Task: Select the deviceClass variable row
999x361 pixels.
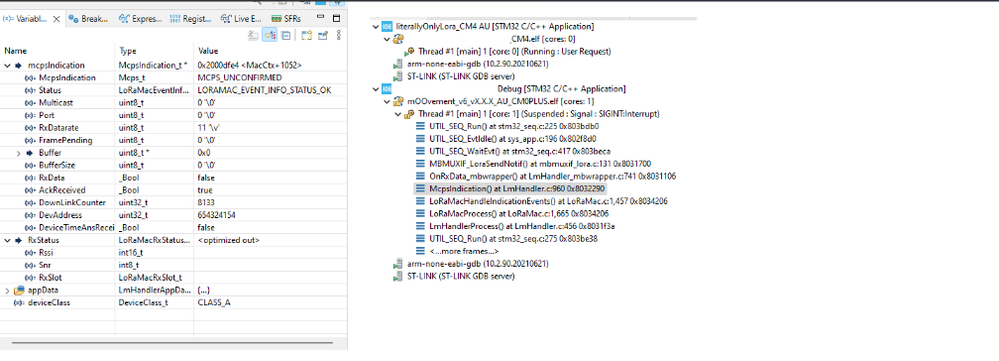Action: click(x=173, y=302)
